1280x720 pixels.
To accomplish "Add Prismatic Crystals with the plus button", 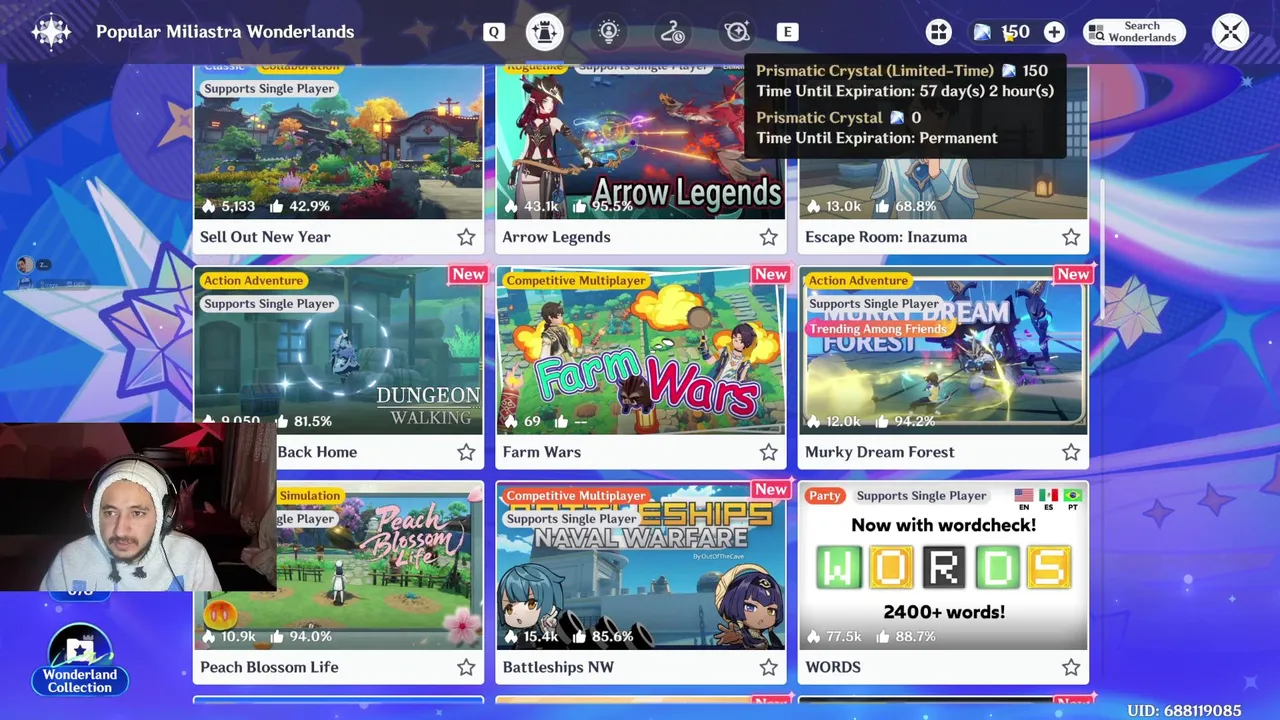I will click(1054, 33).
